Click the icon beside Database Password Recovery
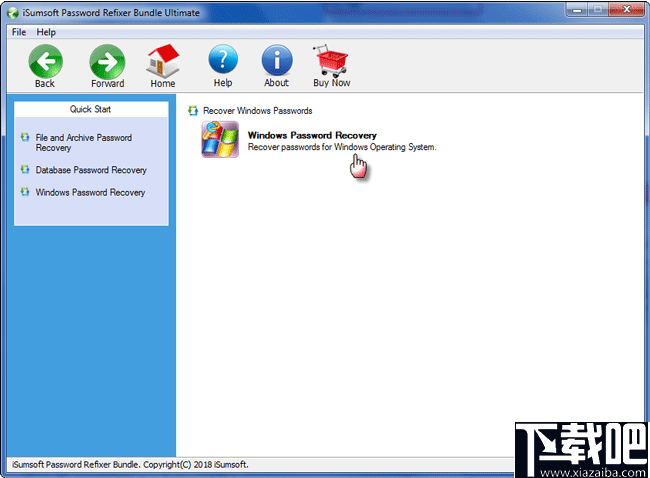The image size is (650, 478). coord(25,169)
